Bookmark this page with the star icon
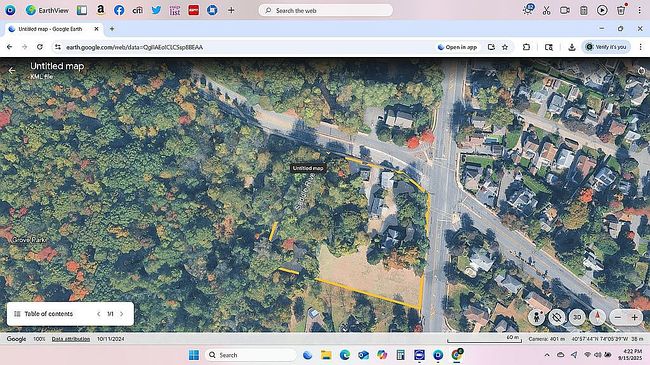 (x=505, y=47)
